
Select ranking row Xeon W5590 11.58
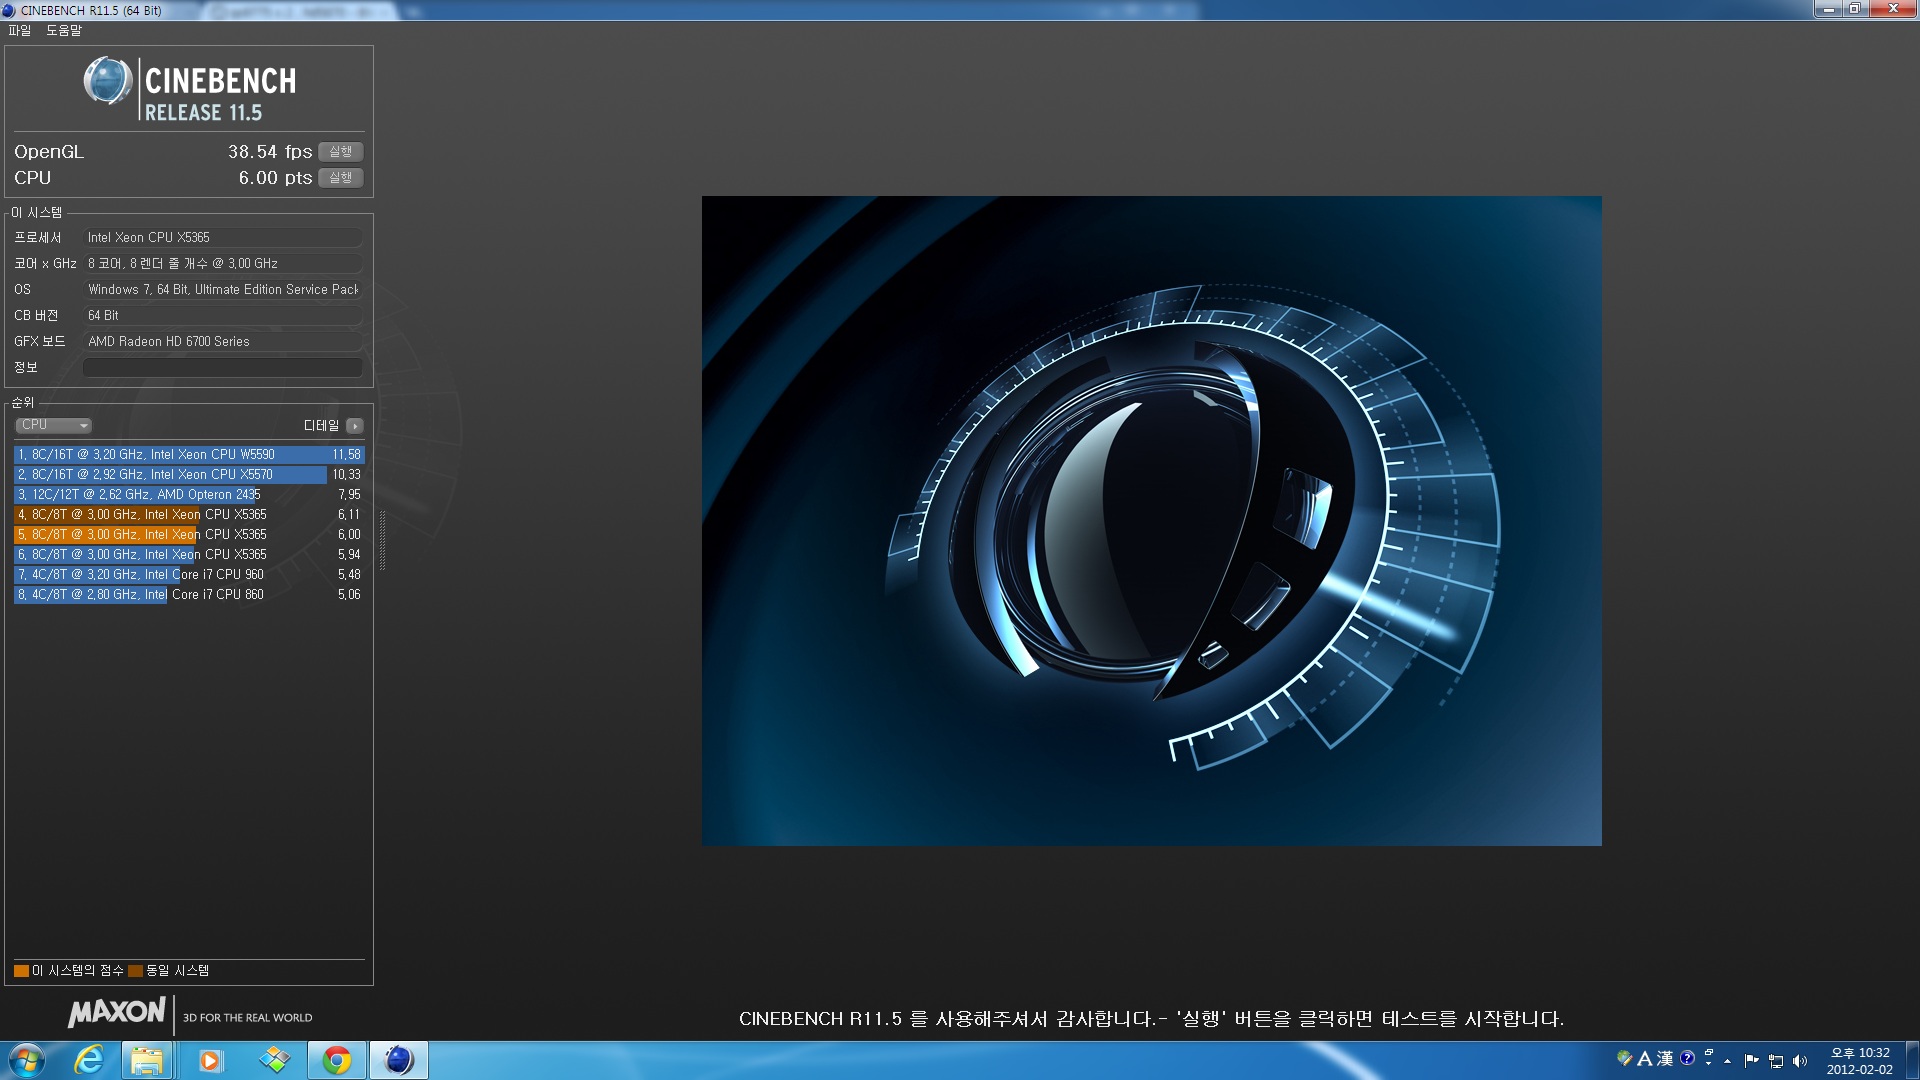(x=189, y=454)
